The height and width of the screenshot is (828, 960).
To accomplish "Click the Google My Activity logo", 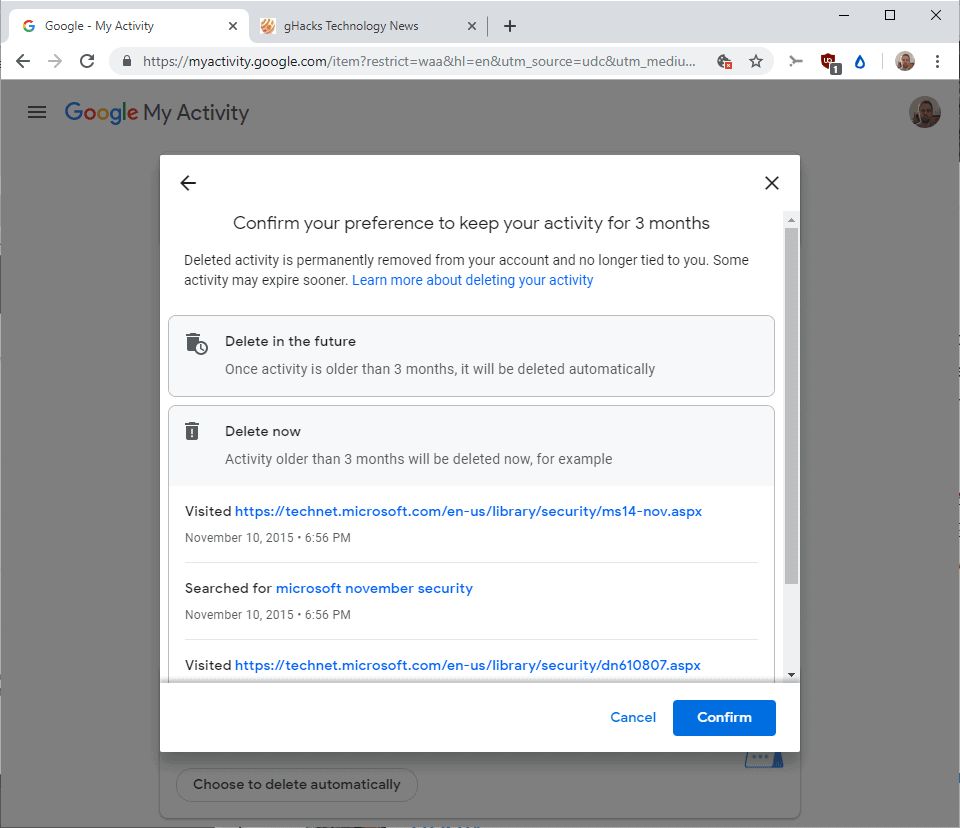I will coord(157,112).
